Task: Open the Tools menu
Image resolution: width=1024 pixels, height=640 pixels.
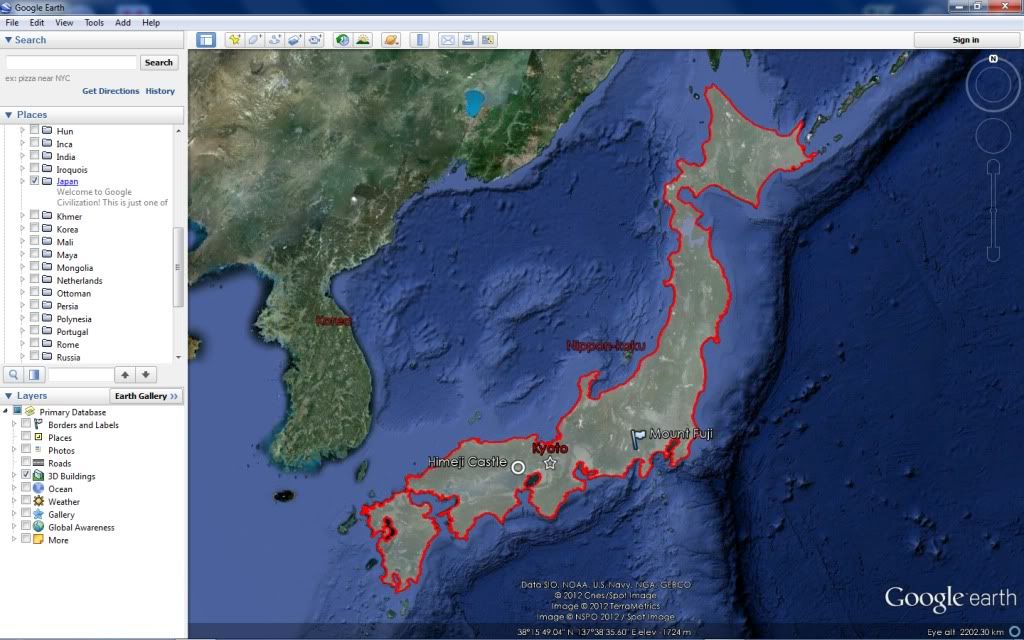Action: tap(94, 22)
